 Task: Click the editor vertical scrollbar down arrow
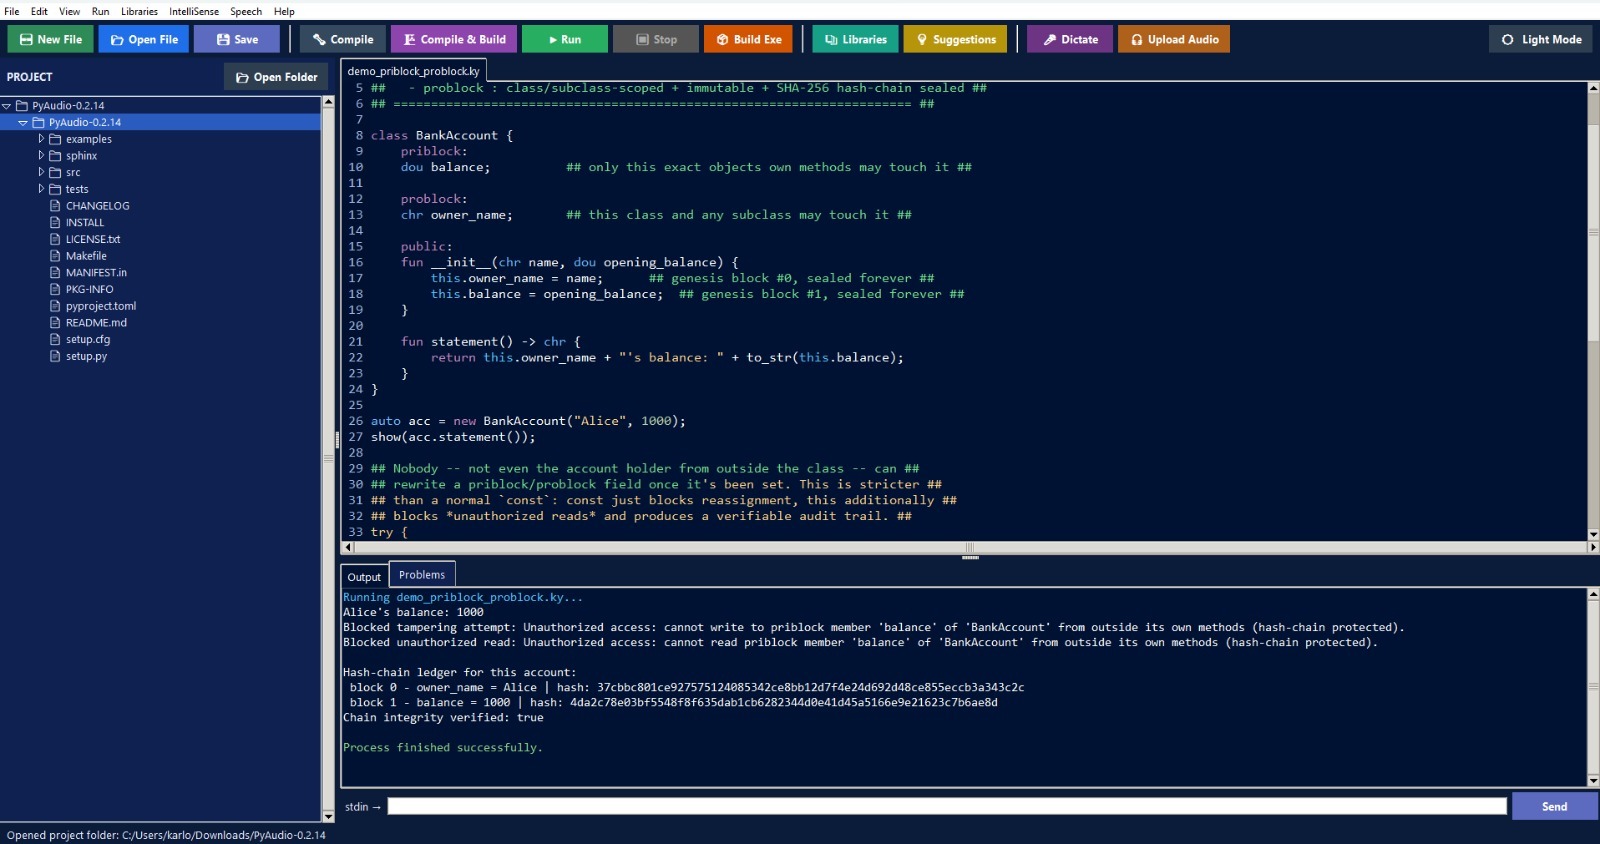pyautogui.click(x=1593, y=535)
